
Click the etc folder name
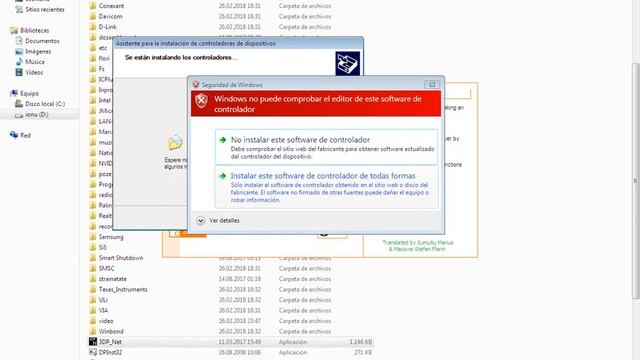point(103,48)
